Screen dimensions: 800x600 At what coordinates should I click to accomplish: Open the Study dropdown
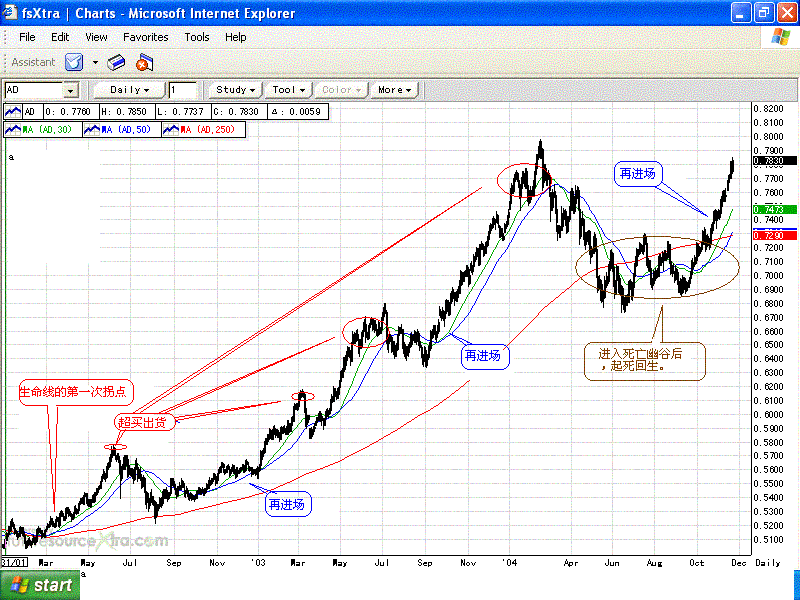point(235,90)
